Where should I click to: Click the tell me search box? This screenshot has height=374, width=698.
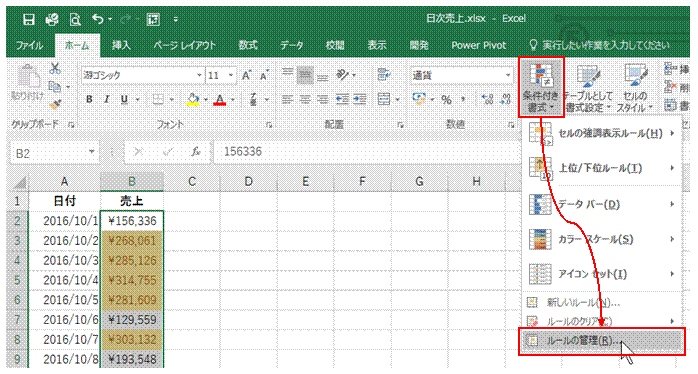(599, 45)
